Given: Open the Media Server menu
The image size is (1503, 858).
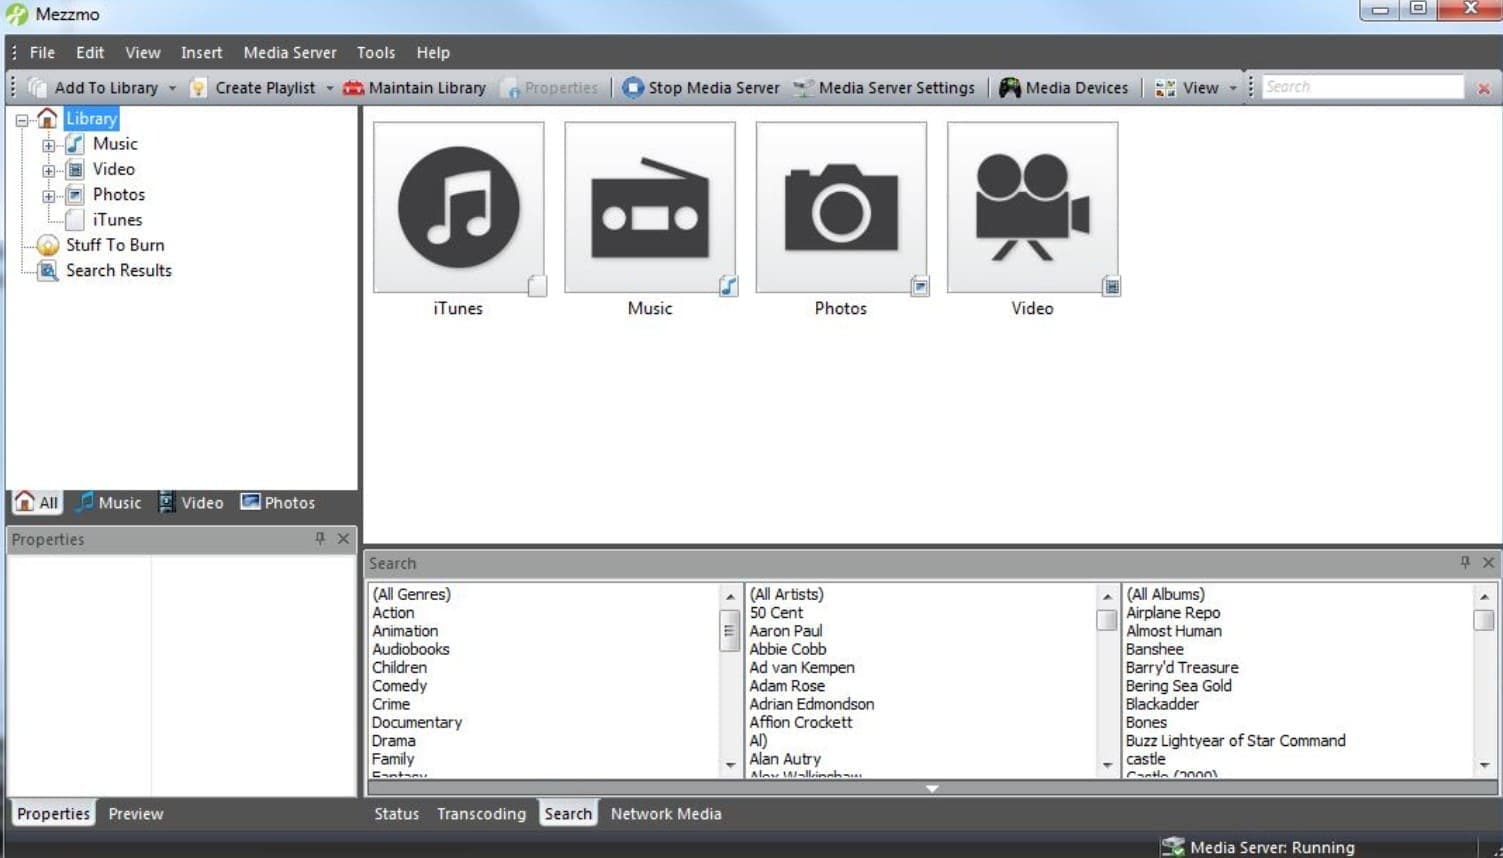Looking at the screenshot, I should [290, 53].
